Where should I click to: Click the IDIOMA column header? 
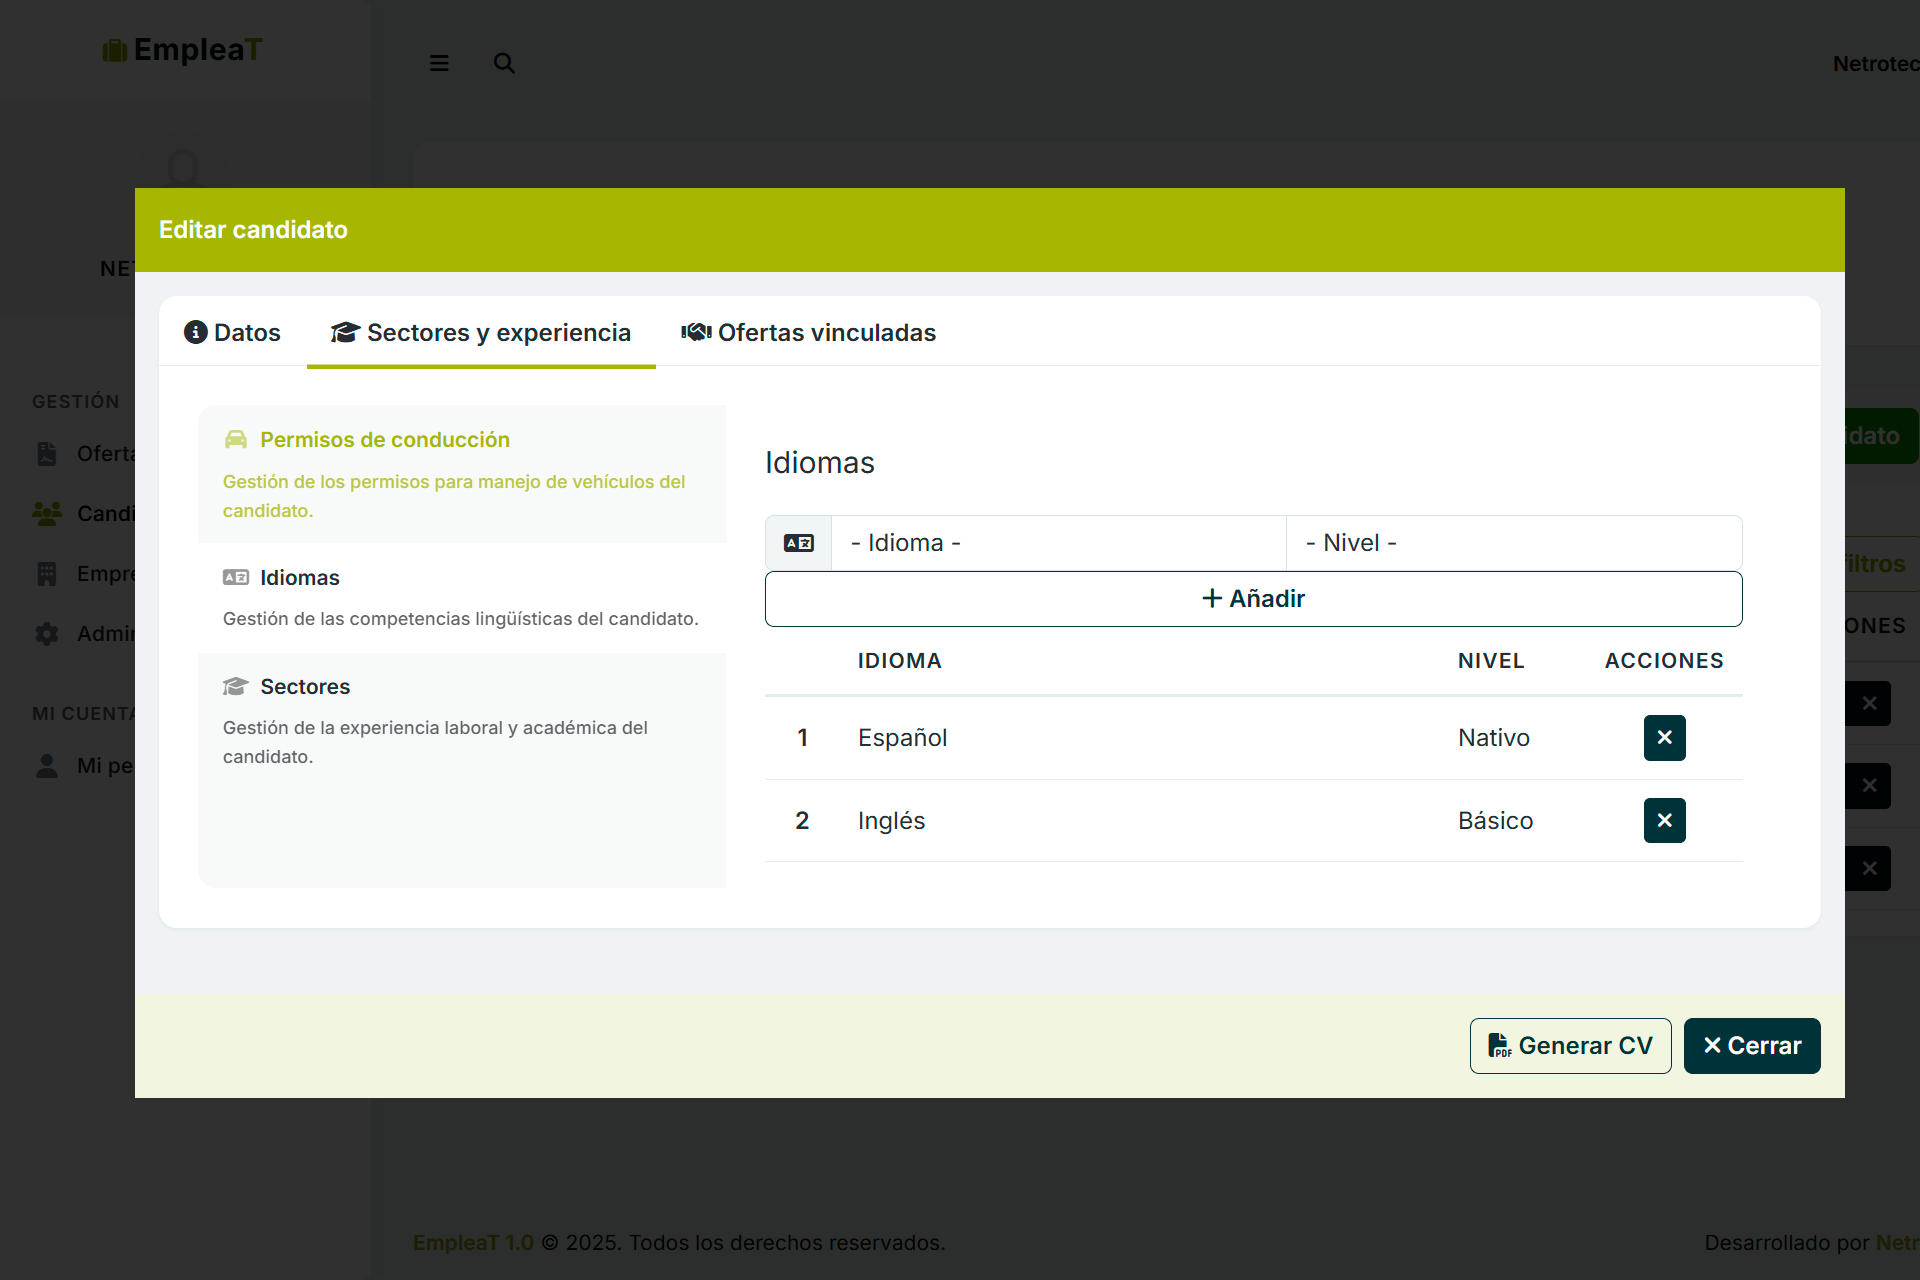[899, 661]
